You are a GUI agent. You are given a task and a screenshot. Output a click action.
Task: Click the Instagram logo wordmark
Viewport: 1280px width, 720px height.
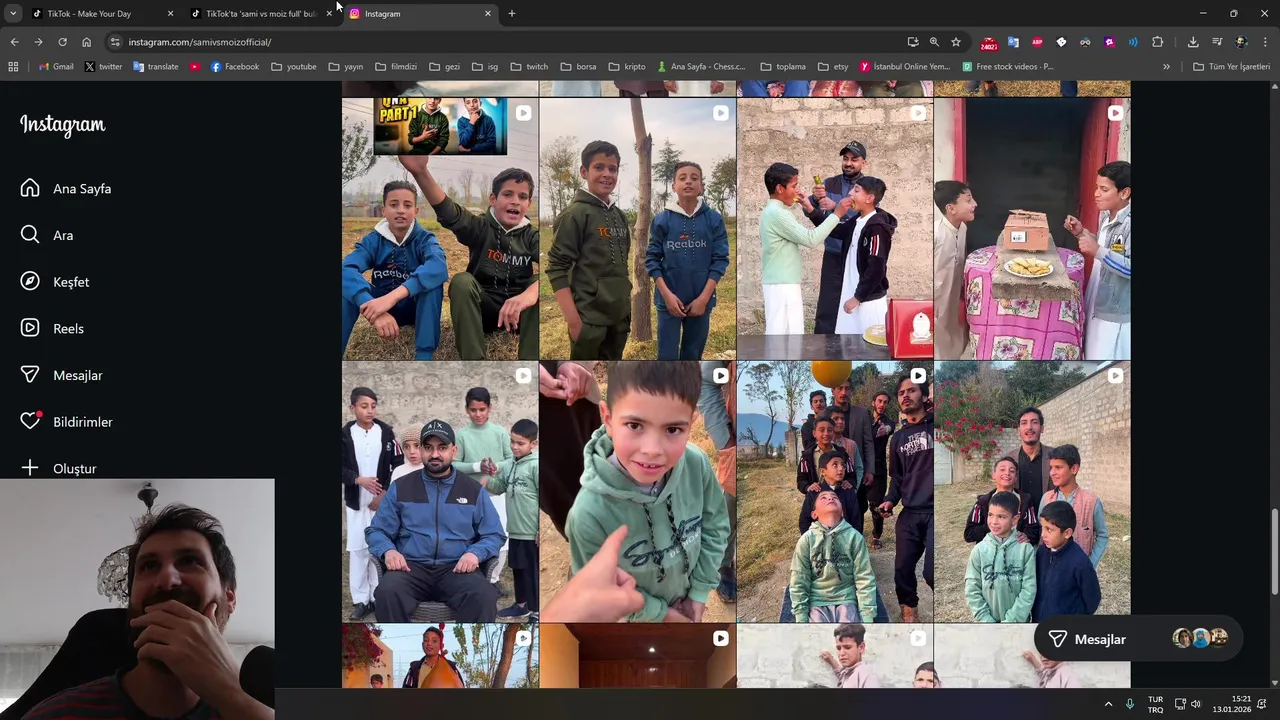click(x=62, y=125)
